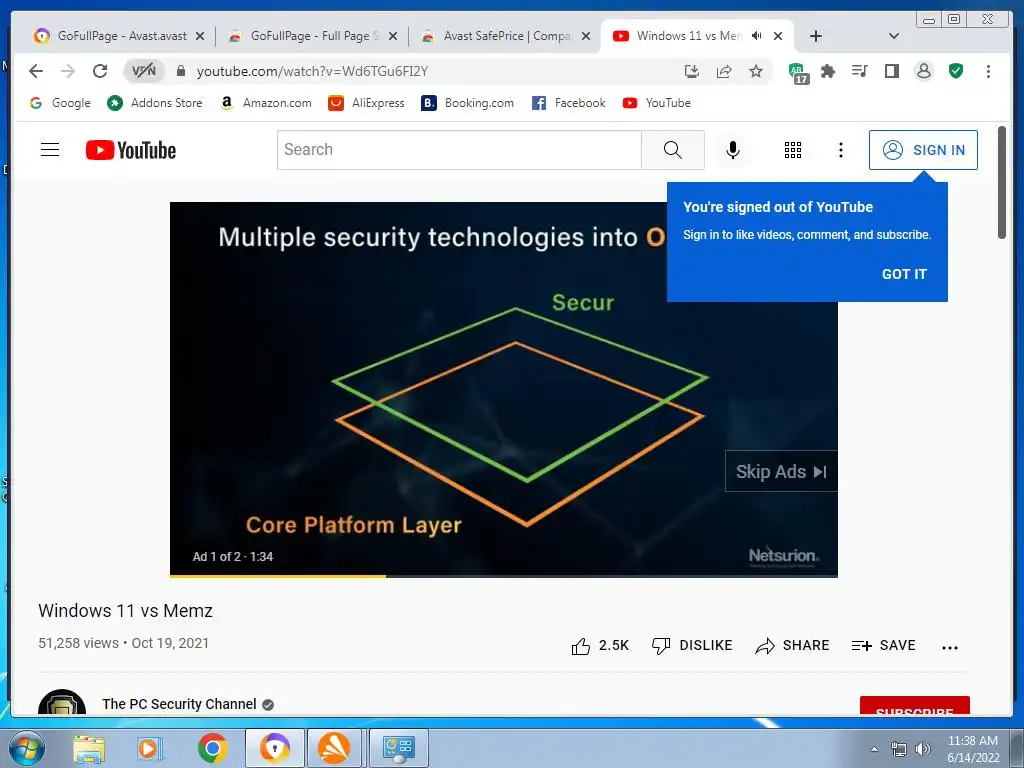Open the media controls queue icon
This screenshot has width=1024, height=768.
(x=859, y=71)
